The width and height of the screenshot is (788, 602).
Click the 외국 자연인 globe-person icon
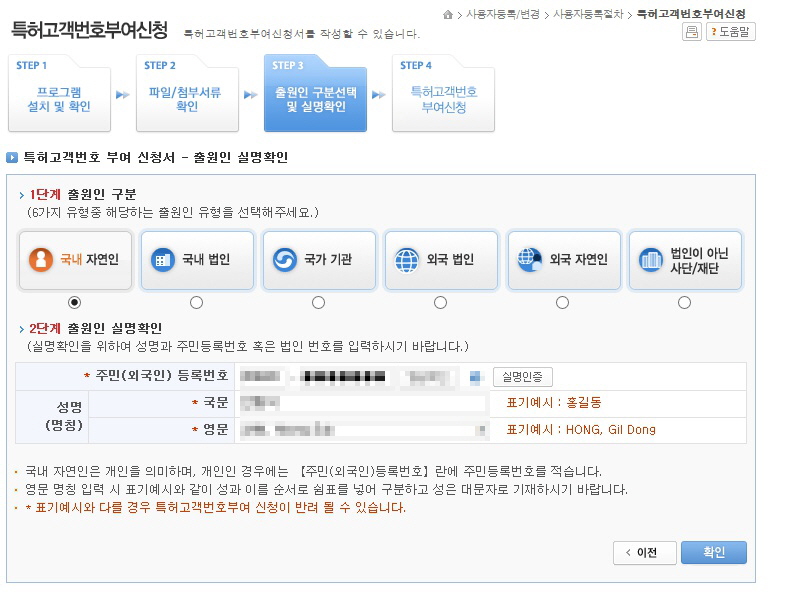click(530, 260)
